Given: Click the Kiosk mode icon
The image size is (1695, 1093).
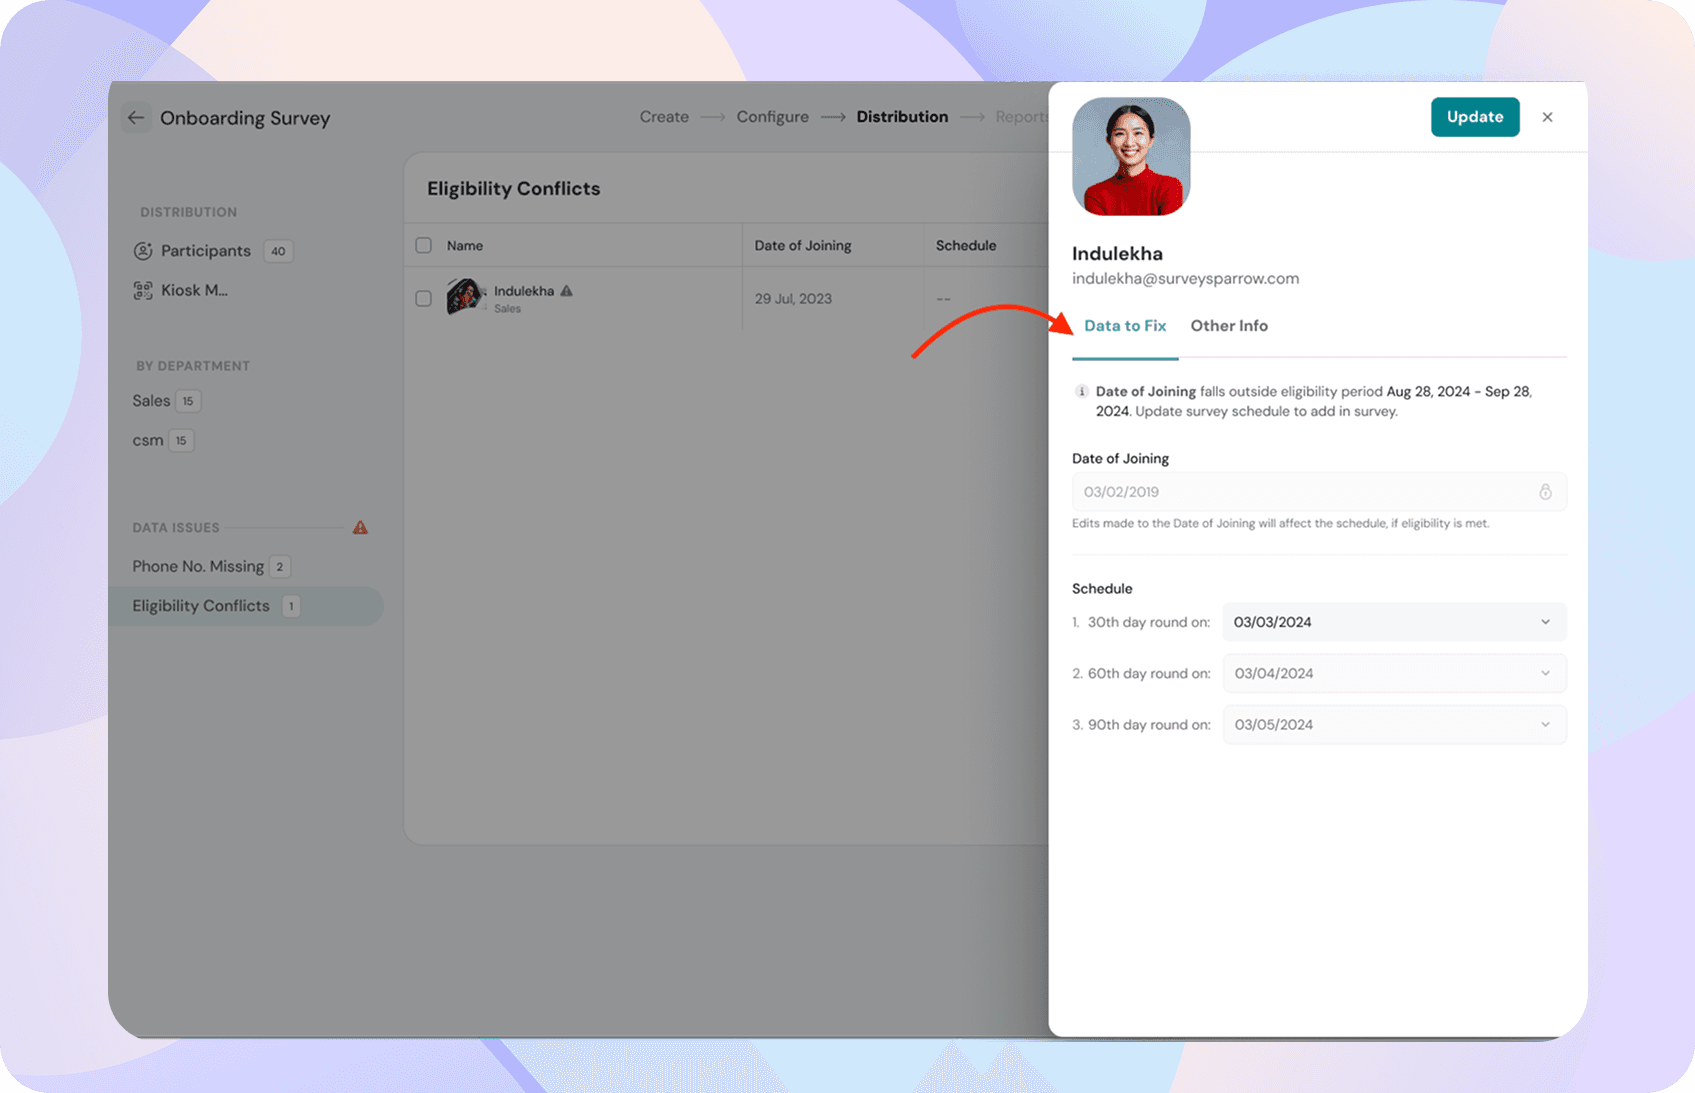Looking at the screenshot, I should [x=143, y=291].
